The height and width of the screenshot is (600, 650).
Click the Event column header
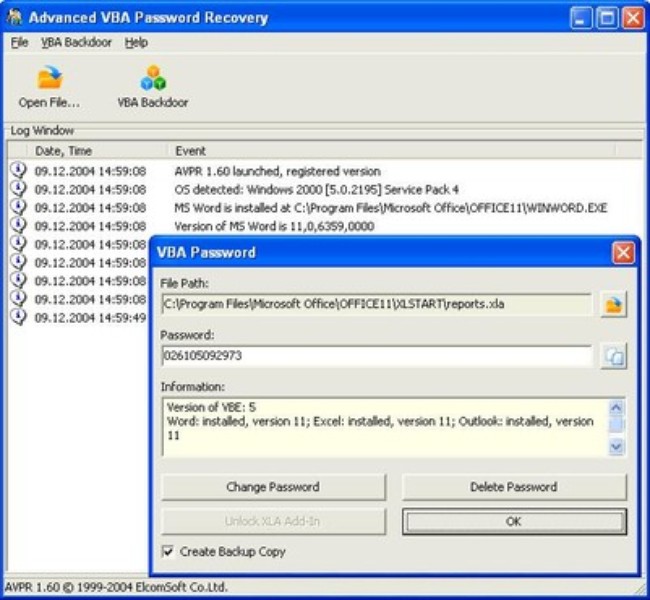coord(190,151)
